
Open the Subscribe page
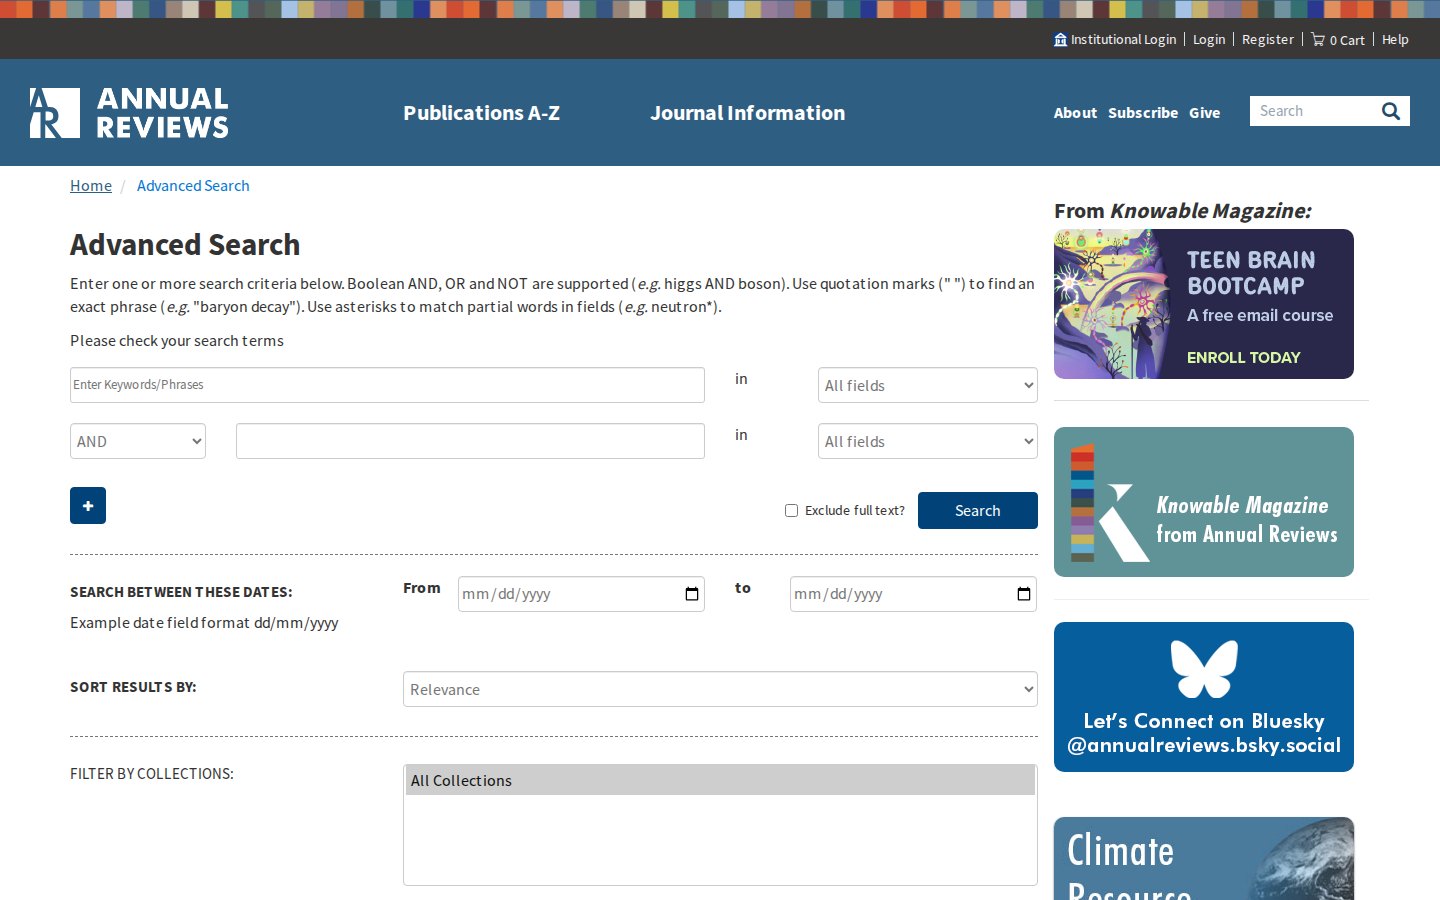pos(1143,113)
